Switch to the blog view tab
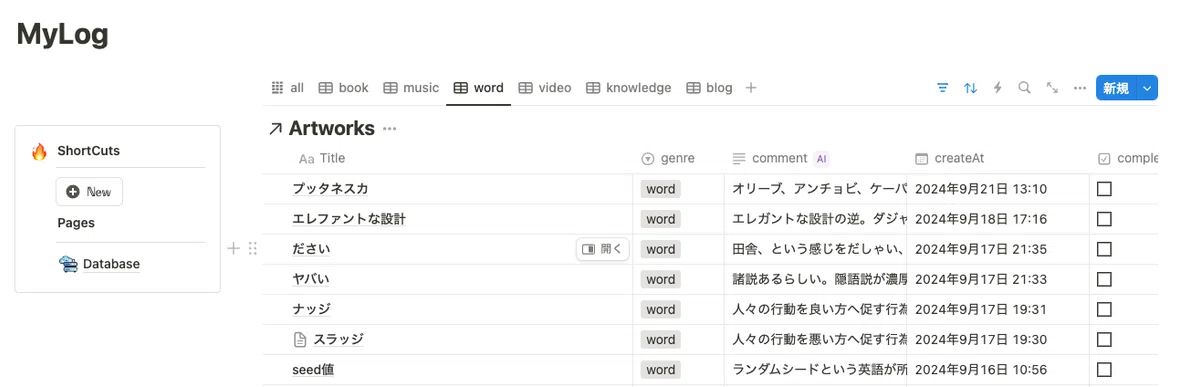The width and height of the screenshot is (1200, 387). point(710,88)
